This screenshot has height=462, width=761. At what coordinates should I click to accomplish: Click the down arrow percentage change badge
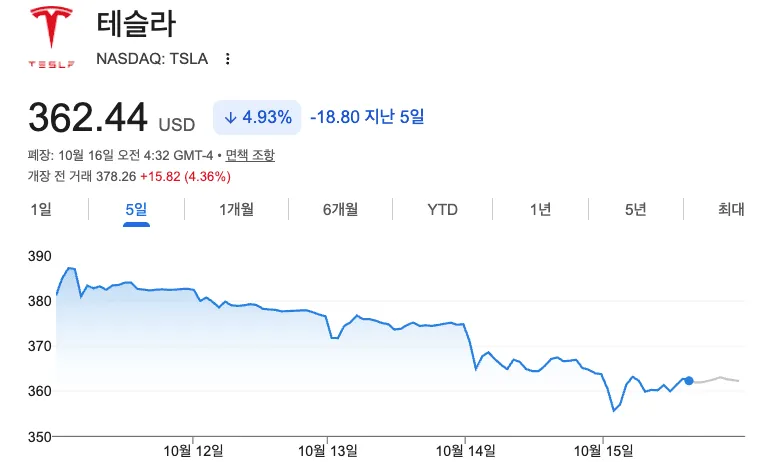tap(257, 117)
